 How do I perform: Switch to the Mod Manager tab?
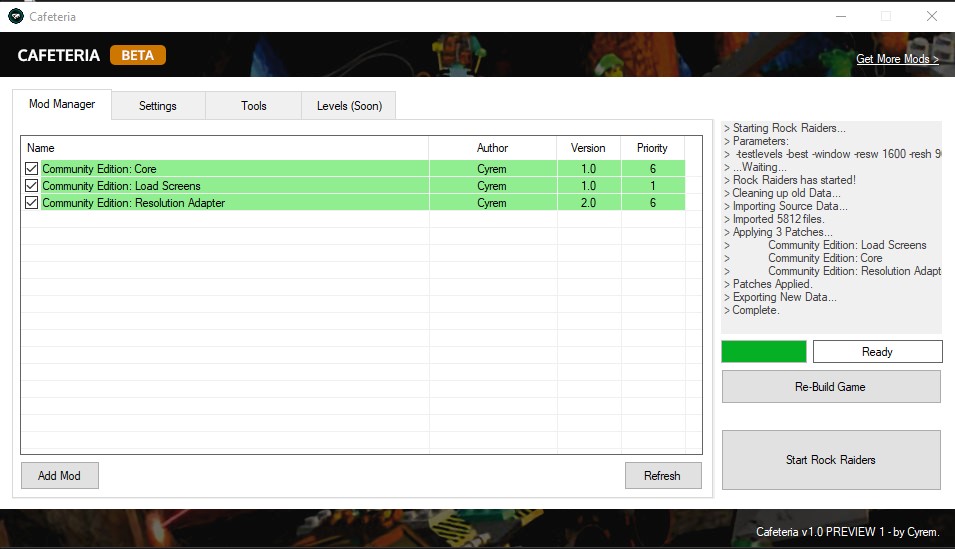pyautogui.click(x=62, y=104)
